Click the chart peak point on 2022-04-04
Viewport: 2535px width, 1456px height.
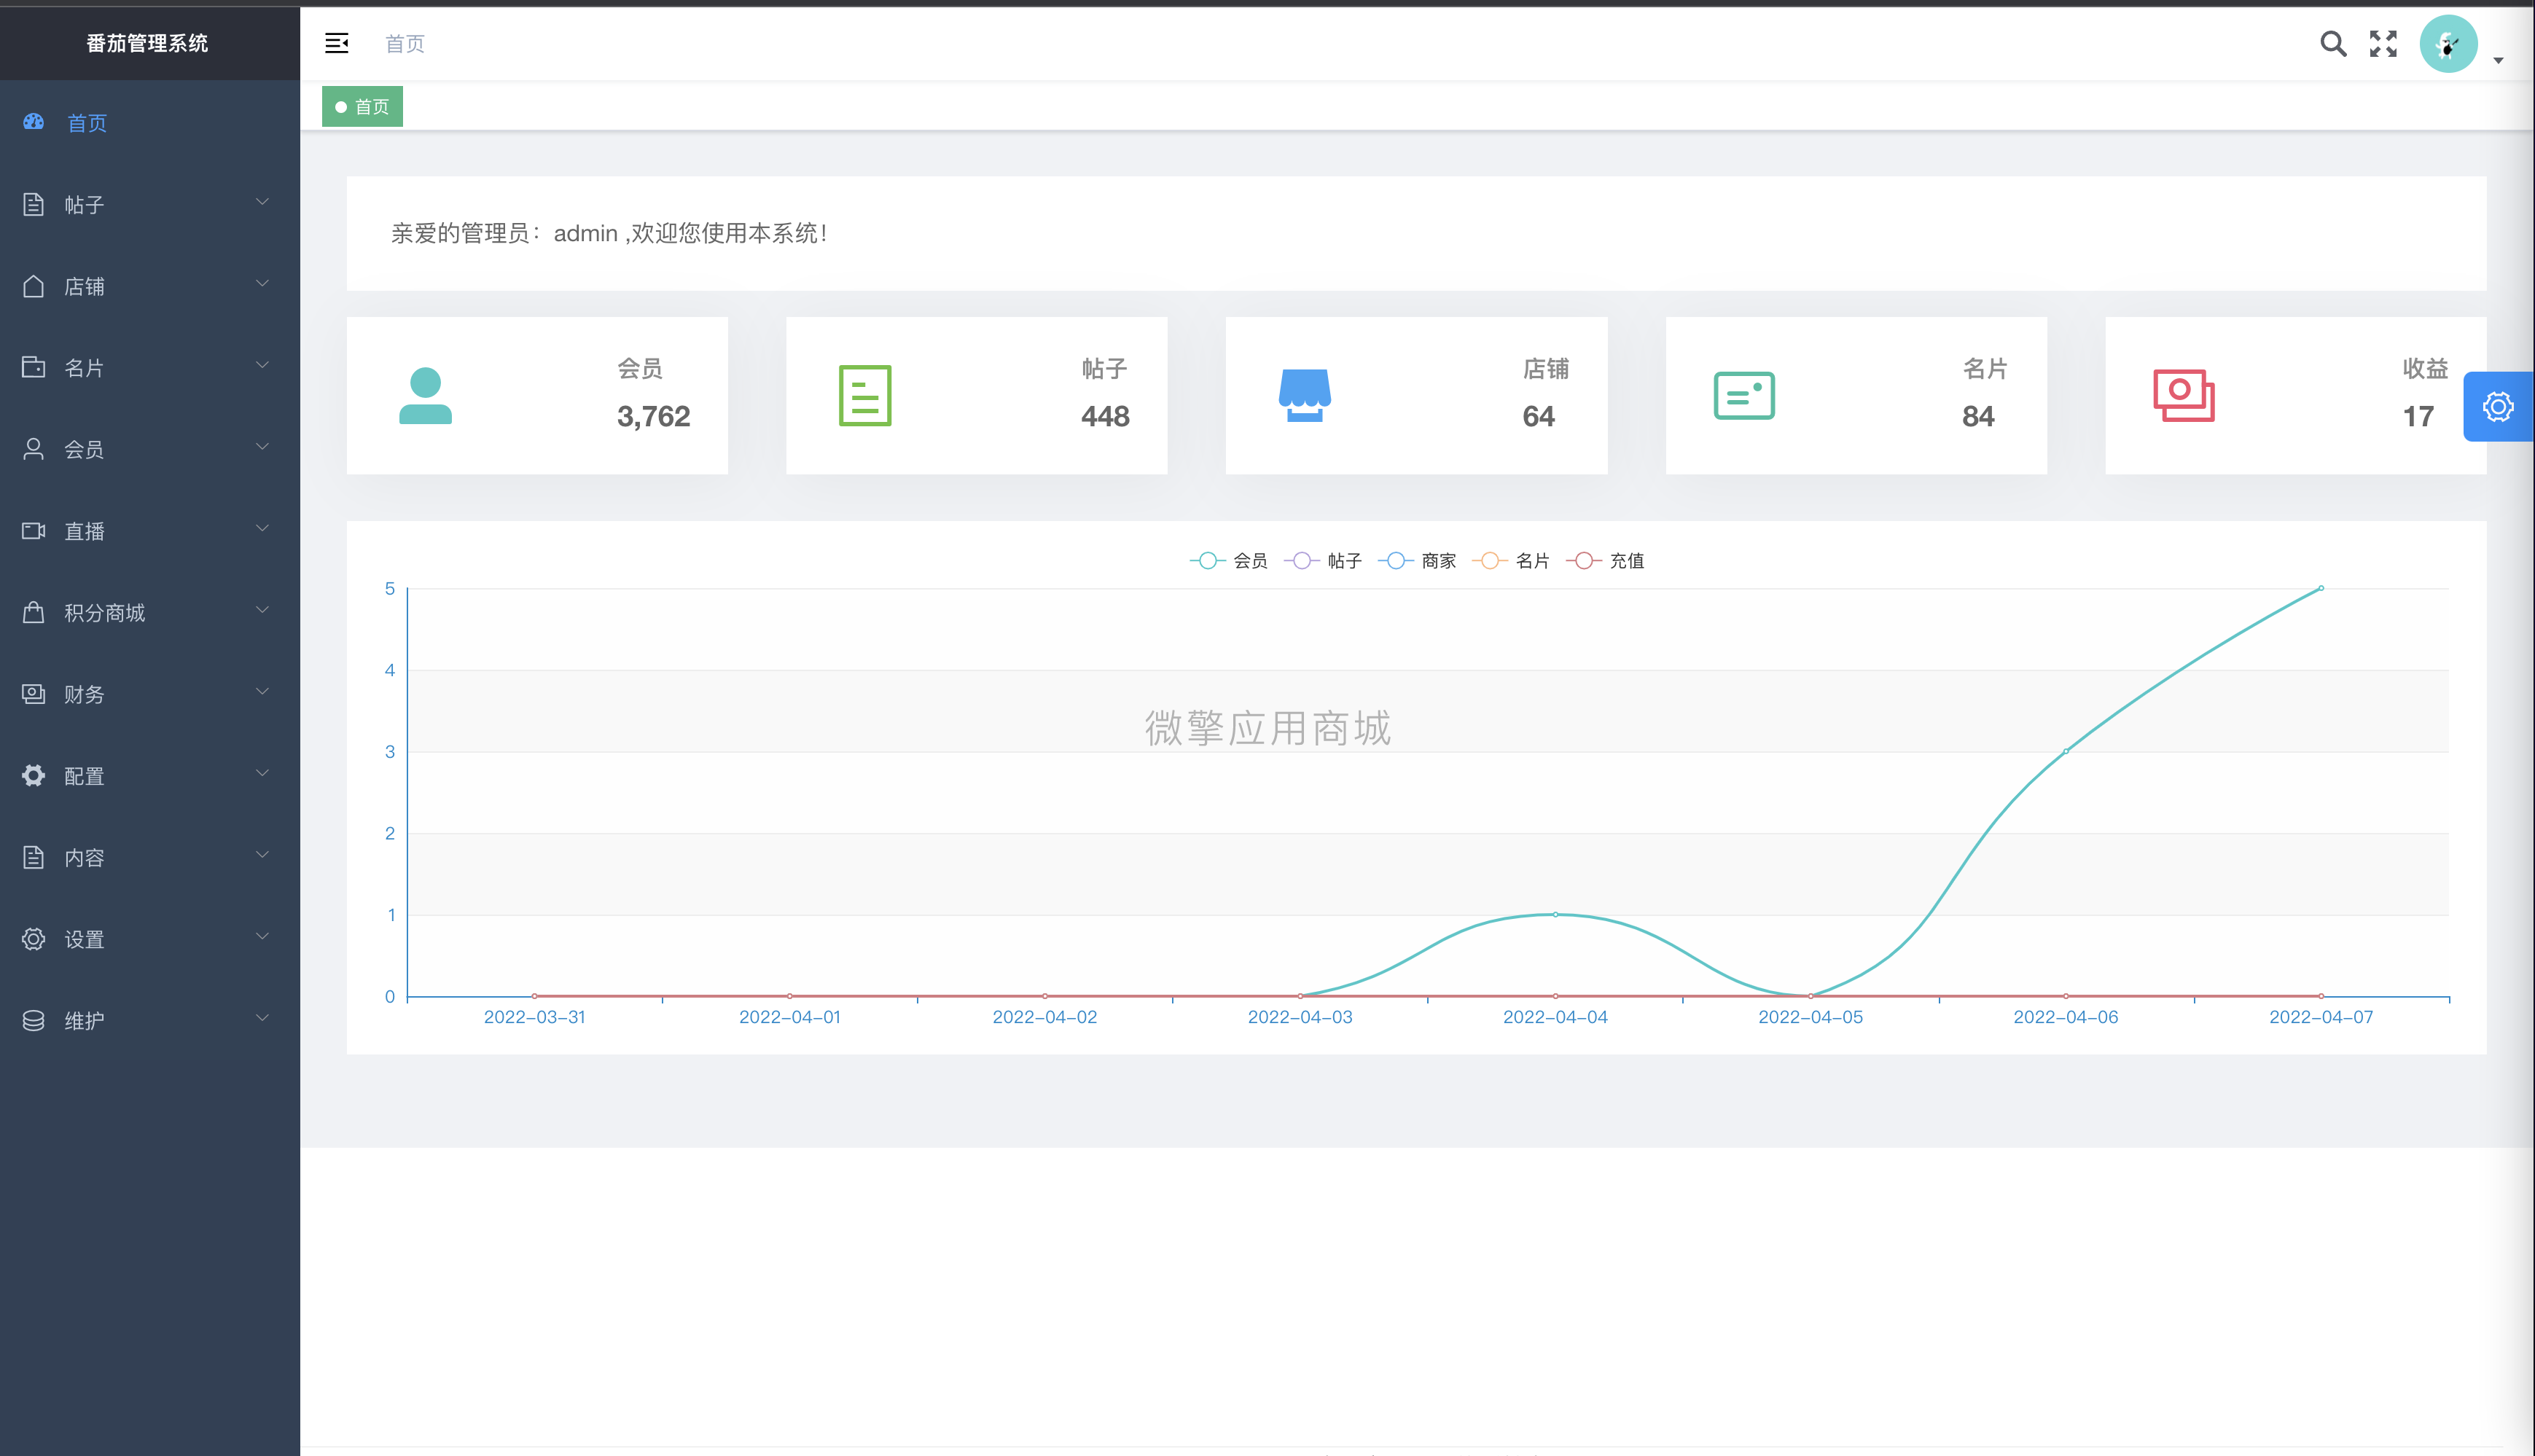tap(1555, 914)
